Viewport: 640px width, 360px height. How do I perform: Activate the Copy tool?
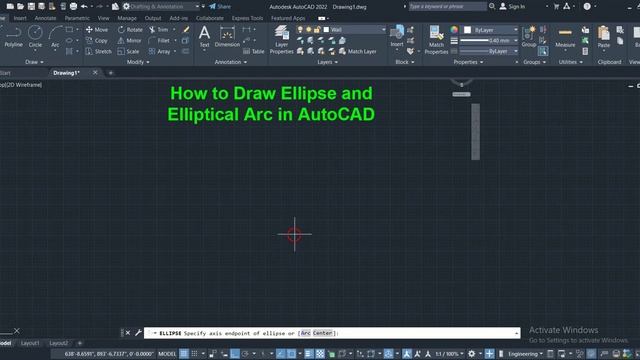point(97,41)
